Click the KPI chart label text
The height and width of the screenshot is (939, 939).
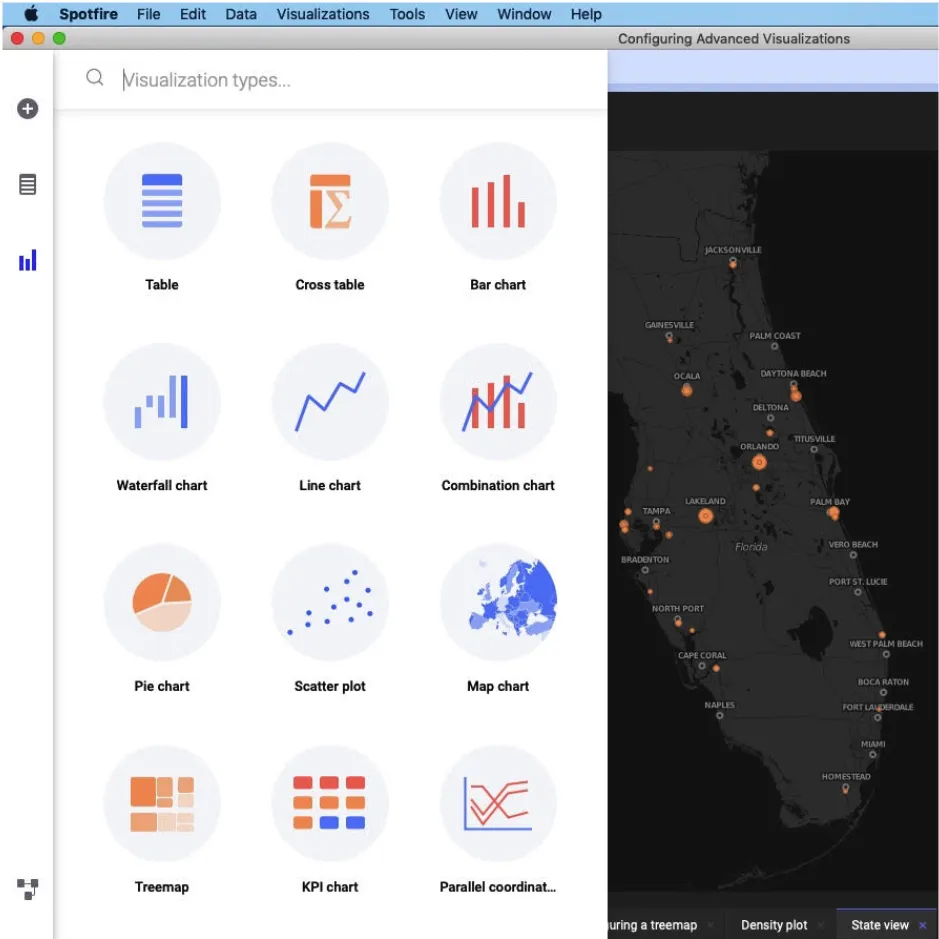(x=330, y=887)
